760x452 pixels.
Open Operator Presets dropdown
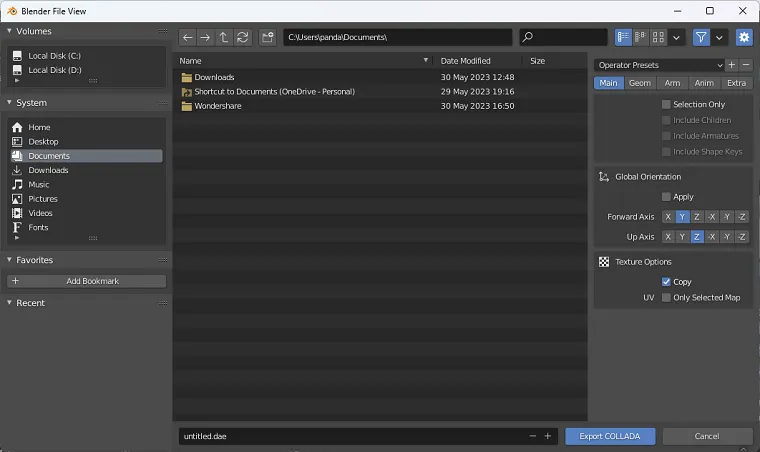[659, 65]
